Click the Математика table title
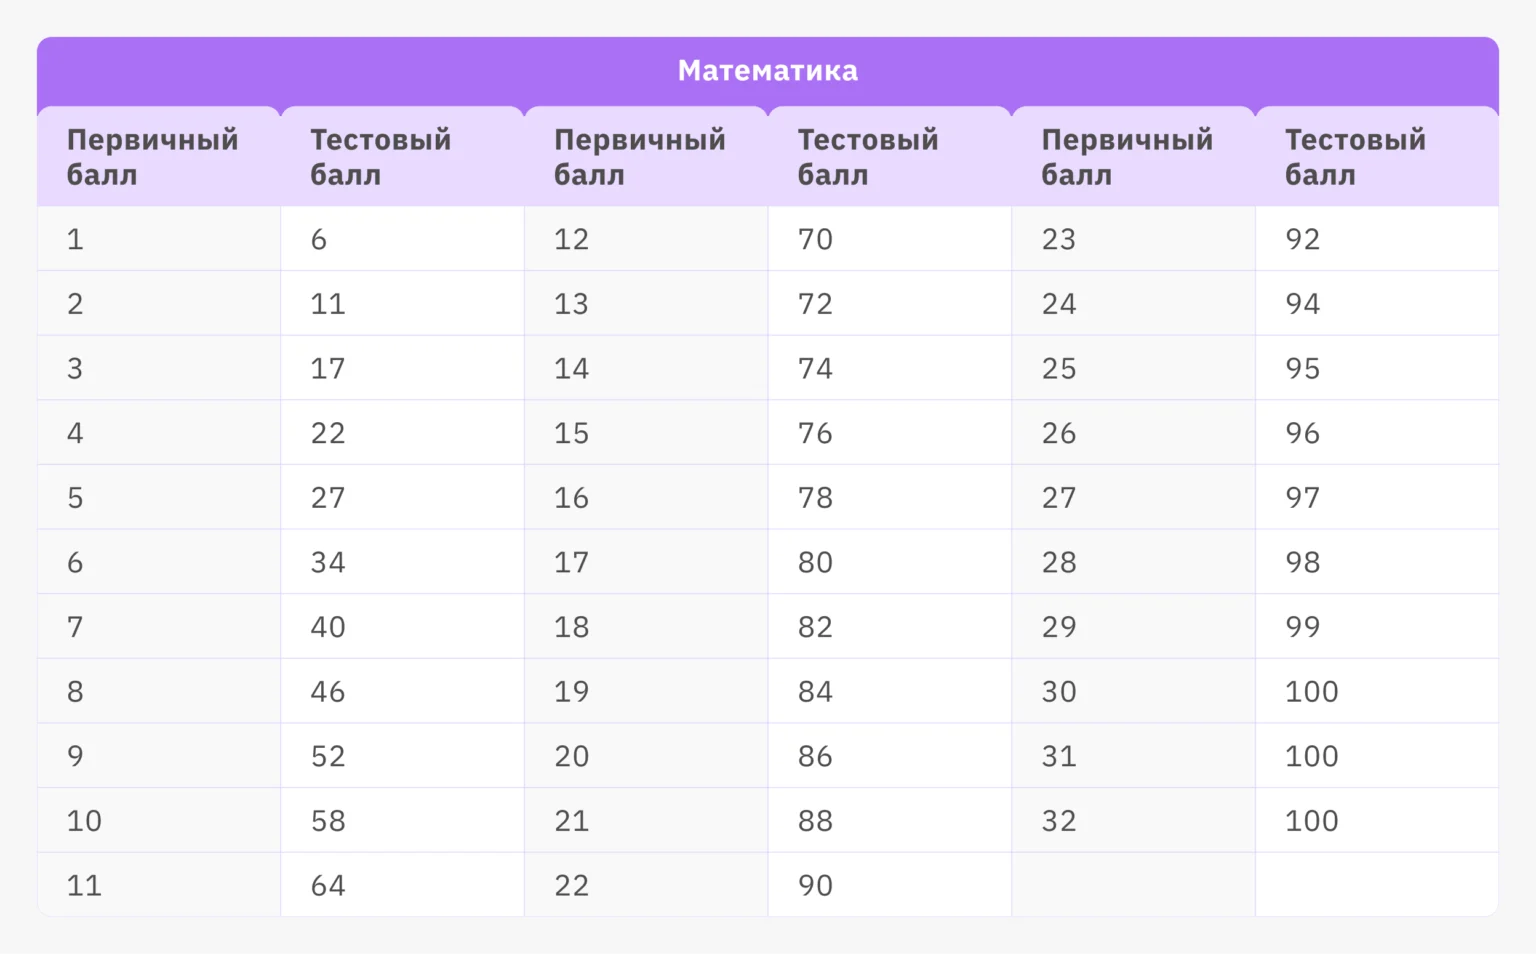Image resolution: width=1536 pixels, height=954 pixels. [768, 71]
